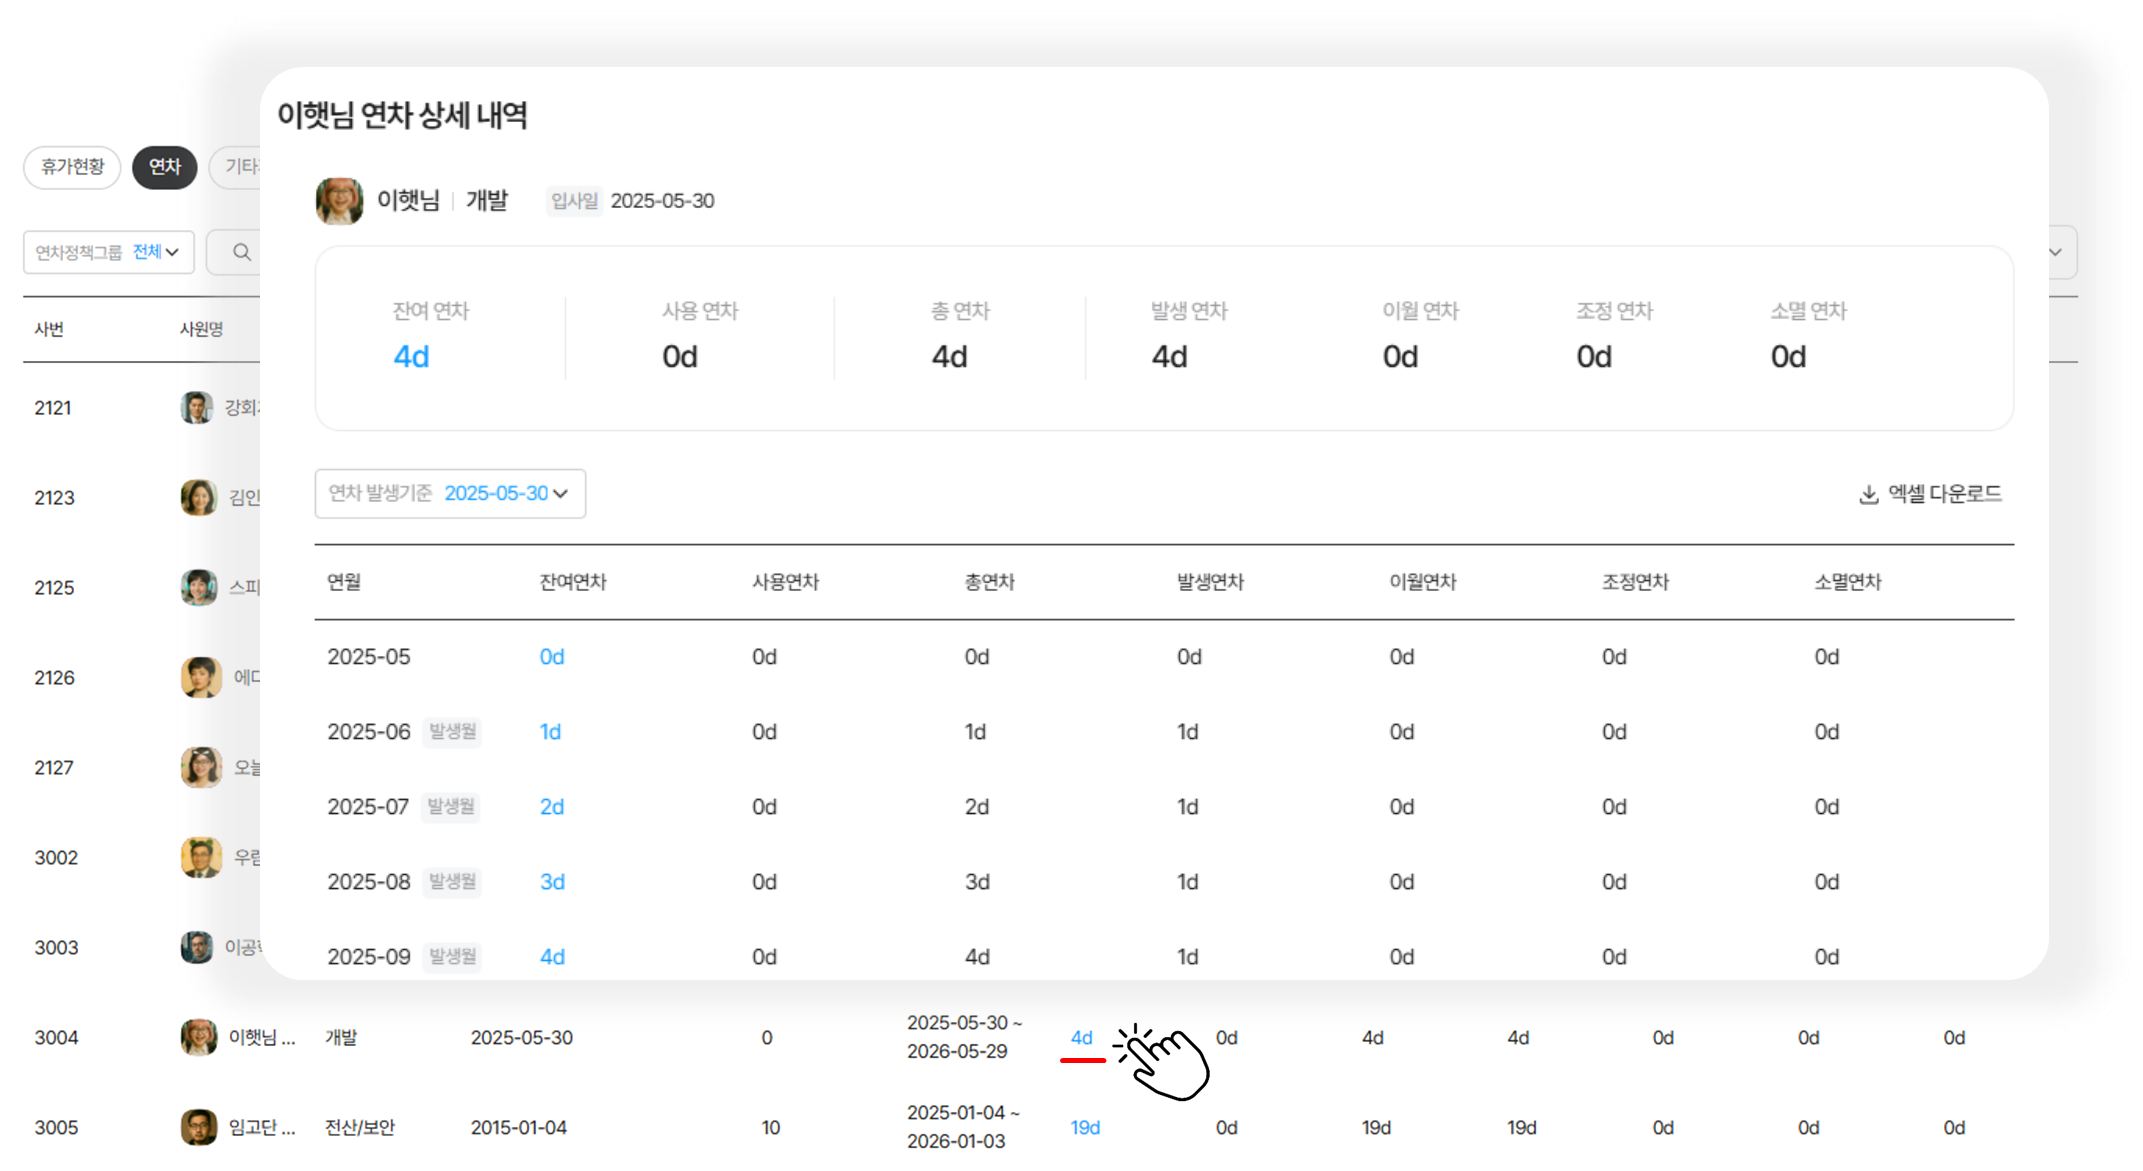
Task: Click avatar of employee 3005 임고단
Action: (198, 1128)
